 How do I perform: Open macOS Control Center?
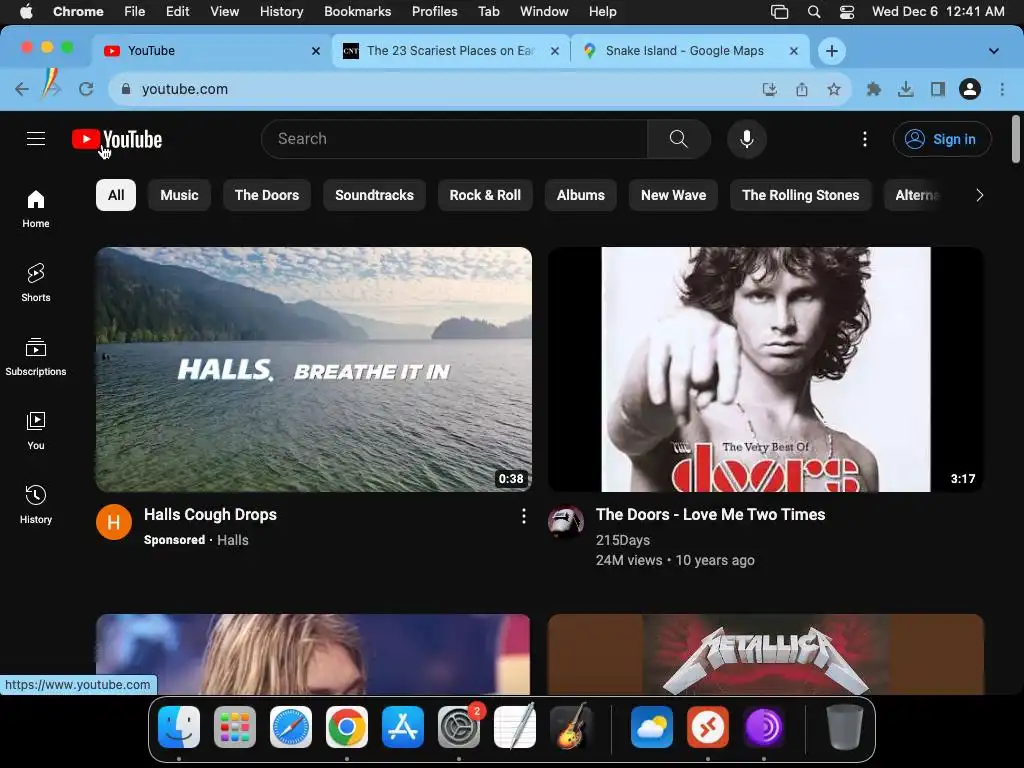pos(847,12)
